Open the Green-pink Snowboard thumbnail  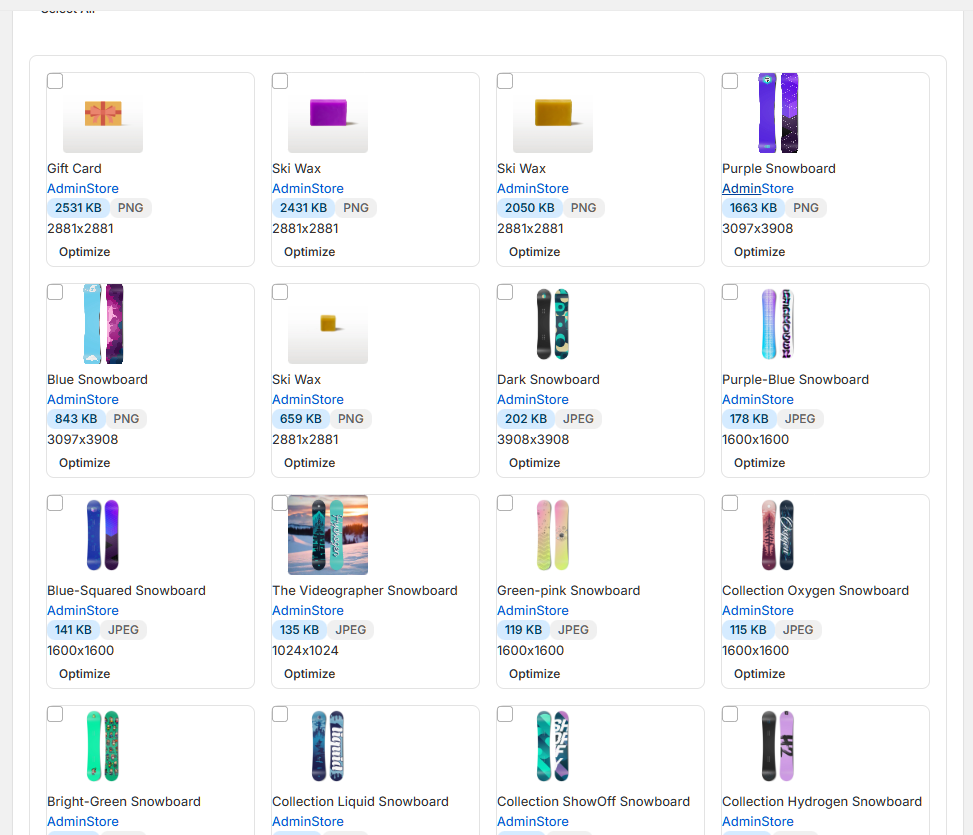[x=553, y=535]
